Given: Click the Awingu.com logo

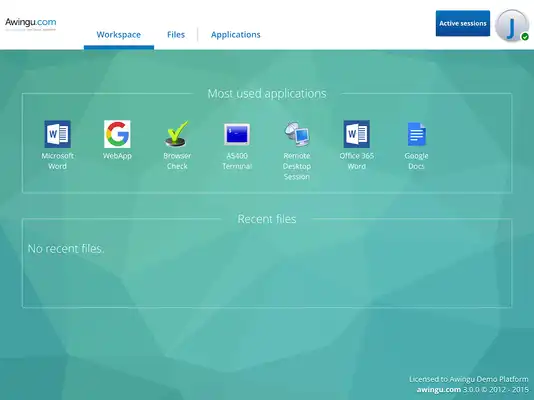Looking at the screenshot, I should (x=30, y=24).
